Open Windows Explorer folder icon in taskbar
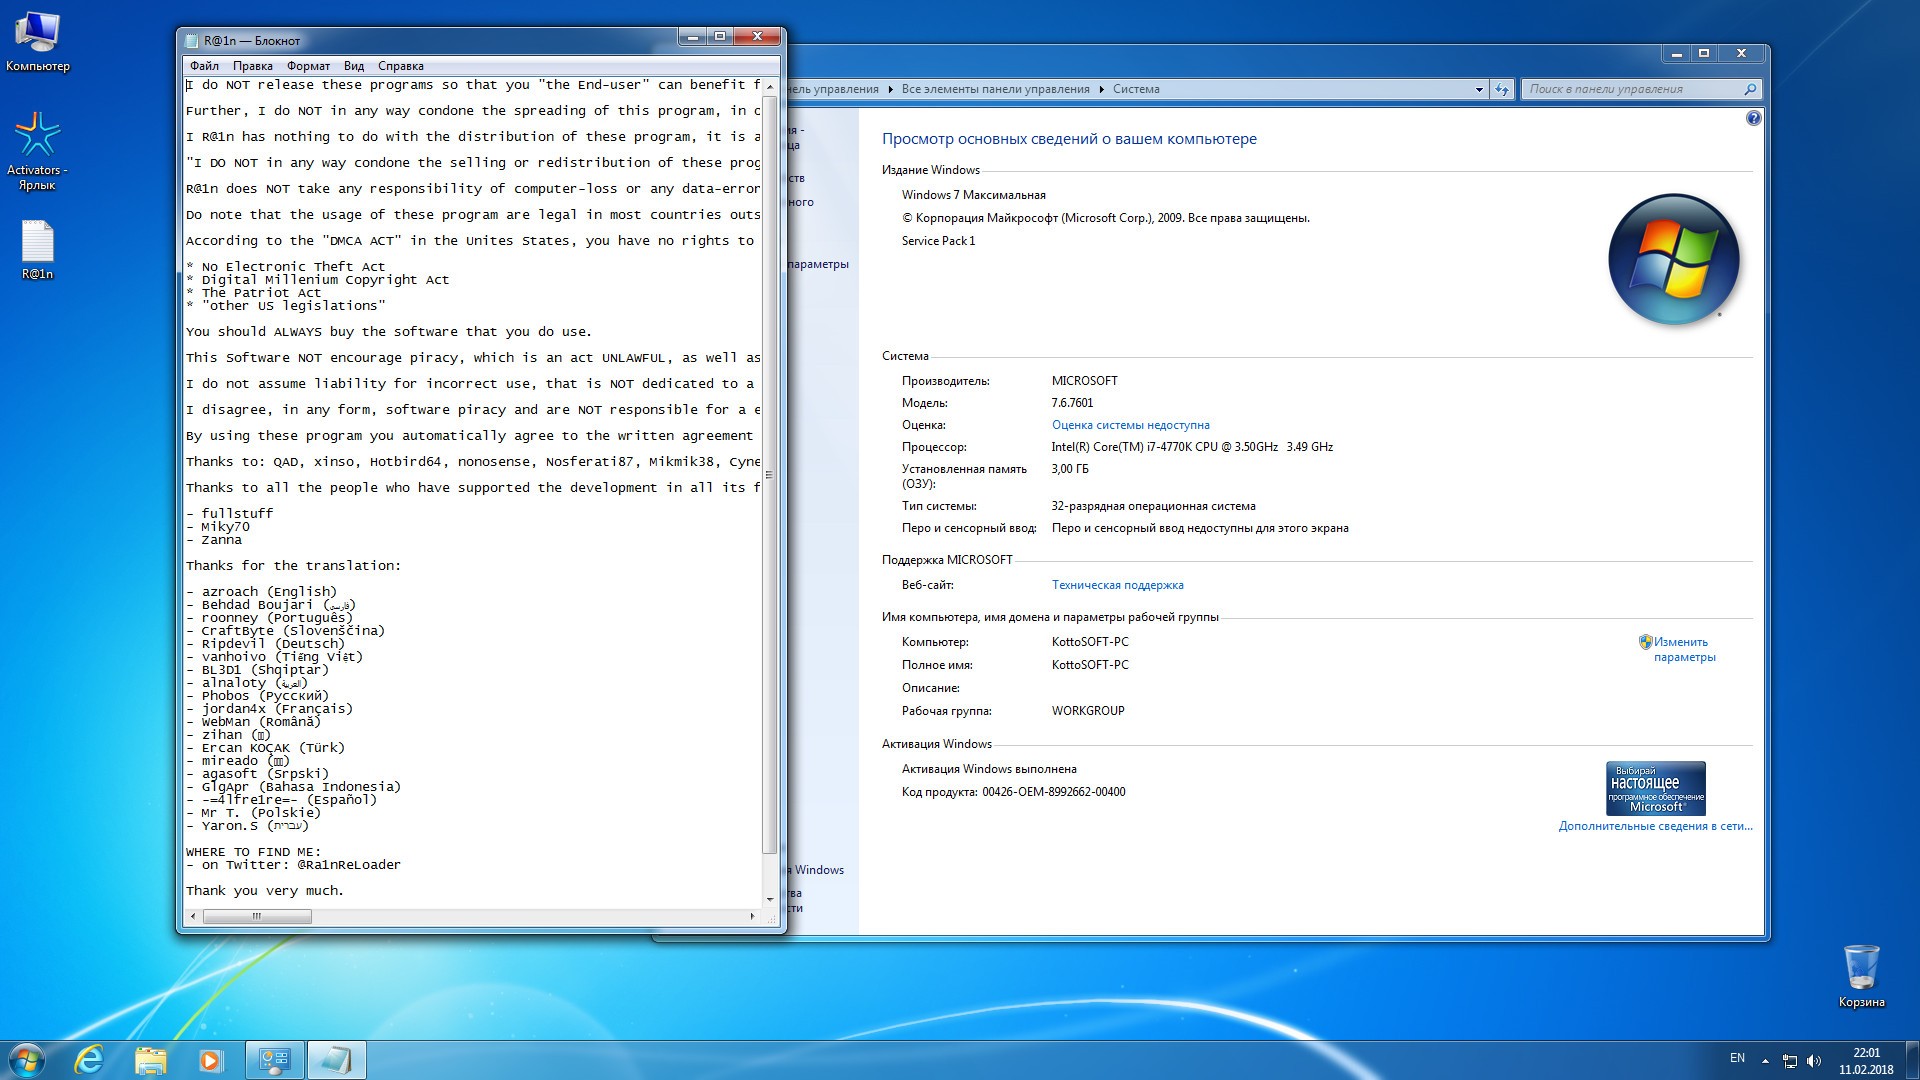Screen dimensions: 1920x1080 point(151,1060)
